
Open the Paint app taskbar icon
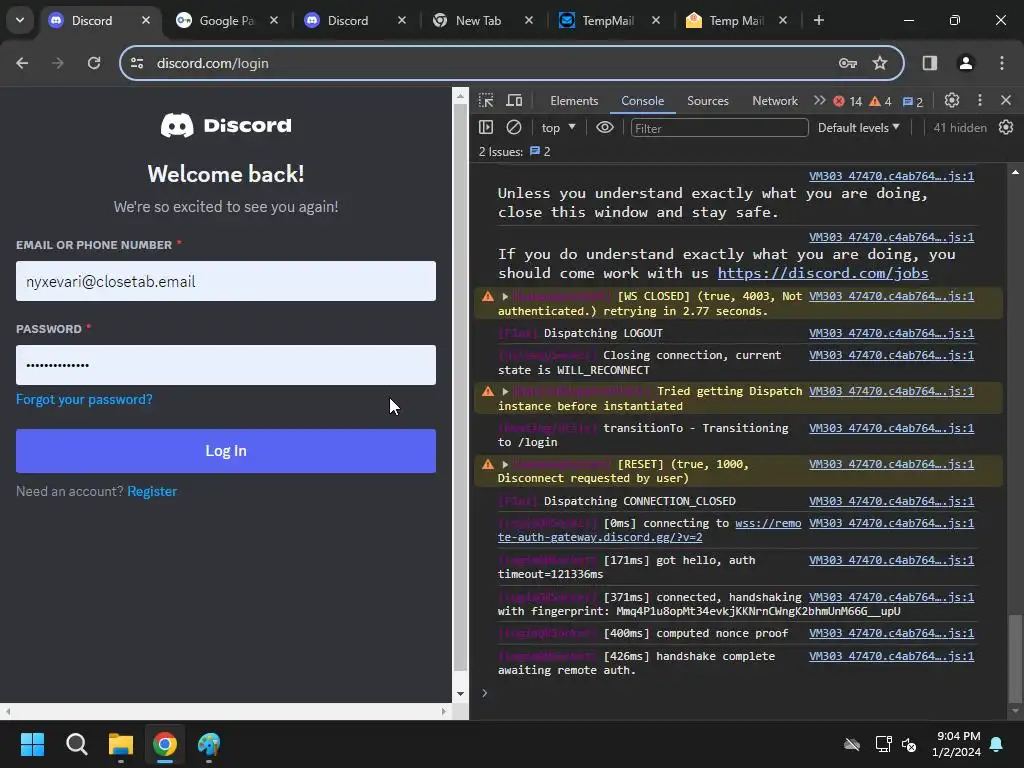click(209, 744)
